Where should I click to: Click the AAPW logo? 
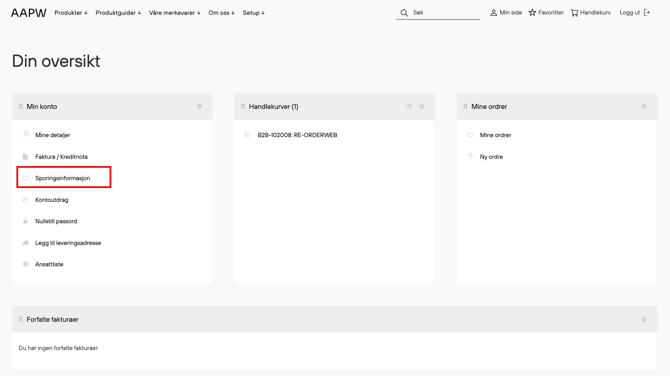(29, 13)
